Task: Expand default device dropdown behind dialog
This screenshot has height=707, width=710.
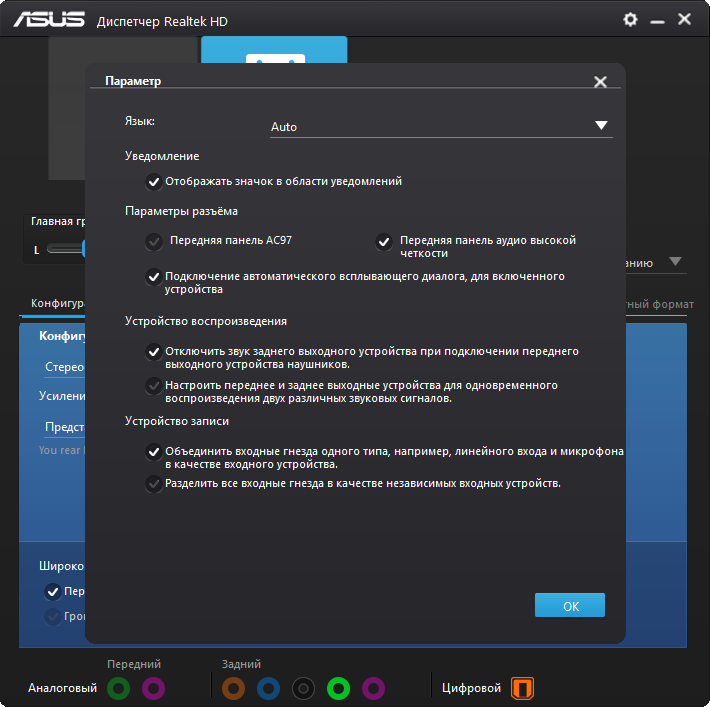Action: pos(675,262)
